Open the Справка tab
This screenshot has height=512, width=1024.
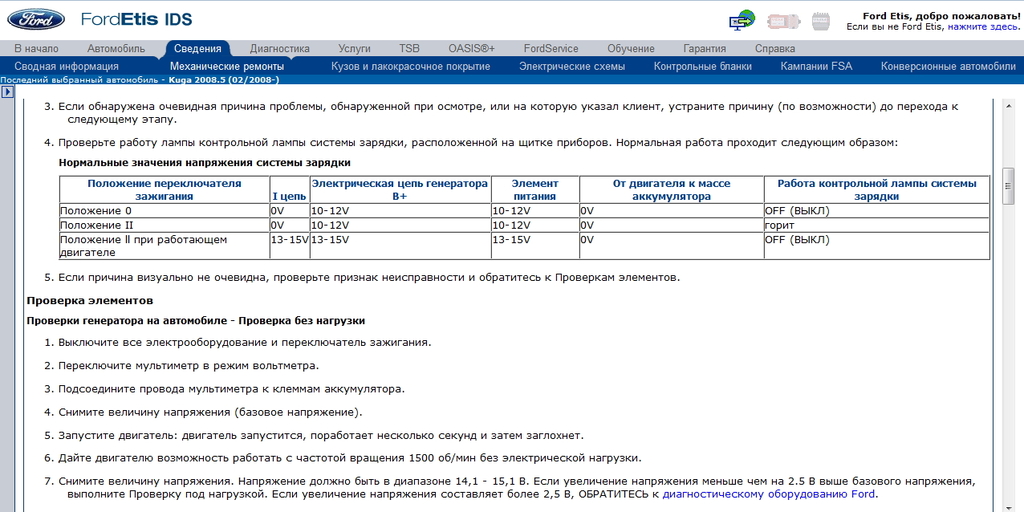(x=775, y=48)
